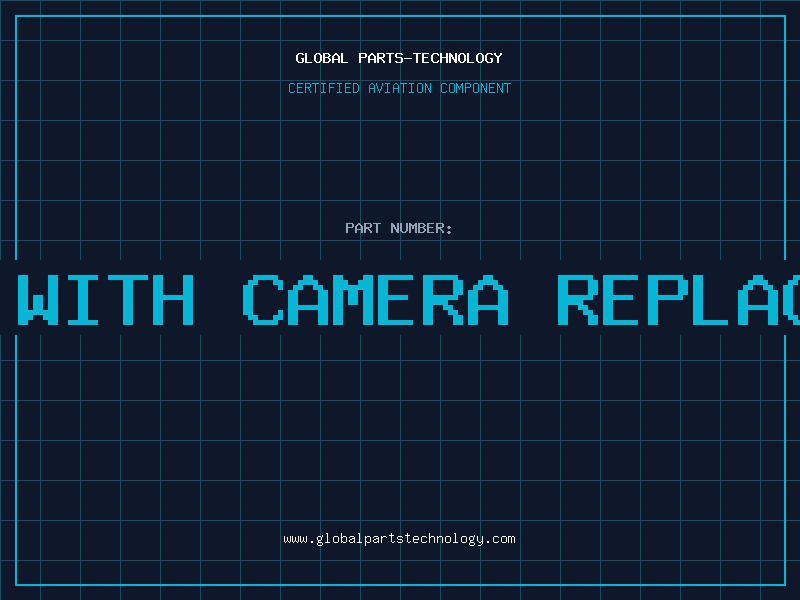
Task: Select the word GLOBAL in the heading
Action: tap(321, 58)
